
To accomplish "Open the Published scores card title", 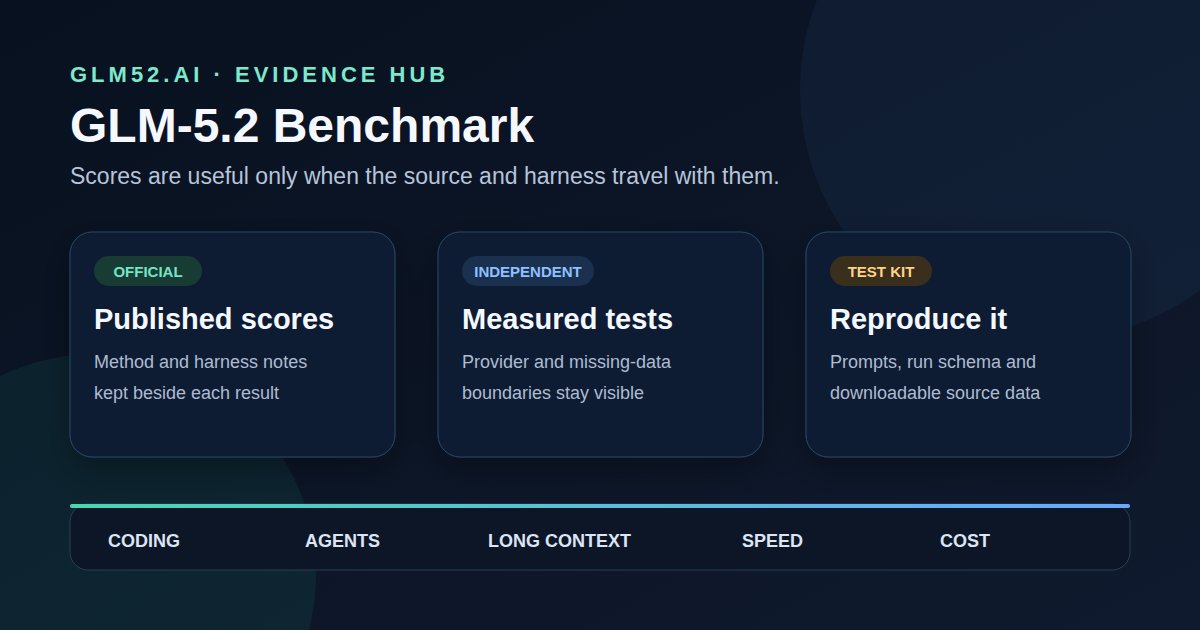I will click(x=214, y=319).
